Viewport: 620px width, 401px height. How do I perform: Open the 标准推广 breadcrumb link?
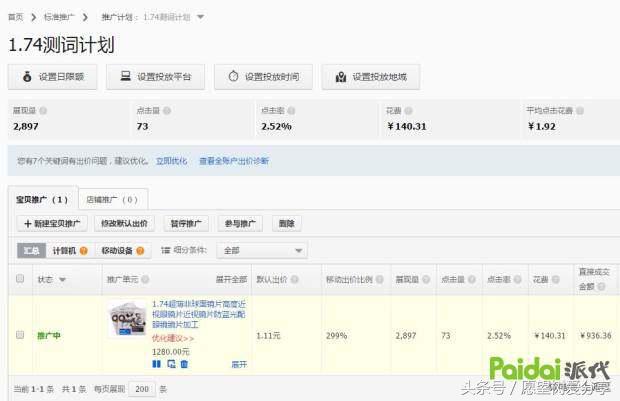tap(59, 17)
